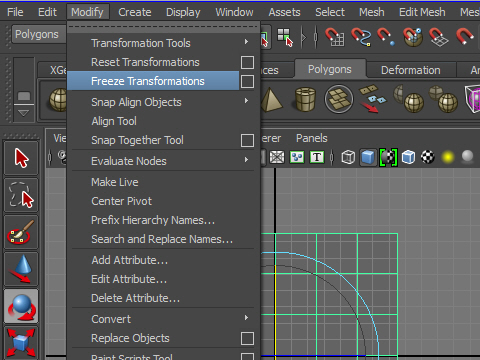Turn on use all lights yellow sphere
The image size is (480, 360).
pos(448,157)
